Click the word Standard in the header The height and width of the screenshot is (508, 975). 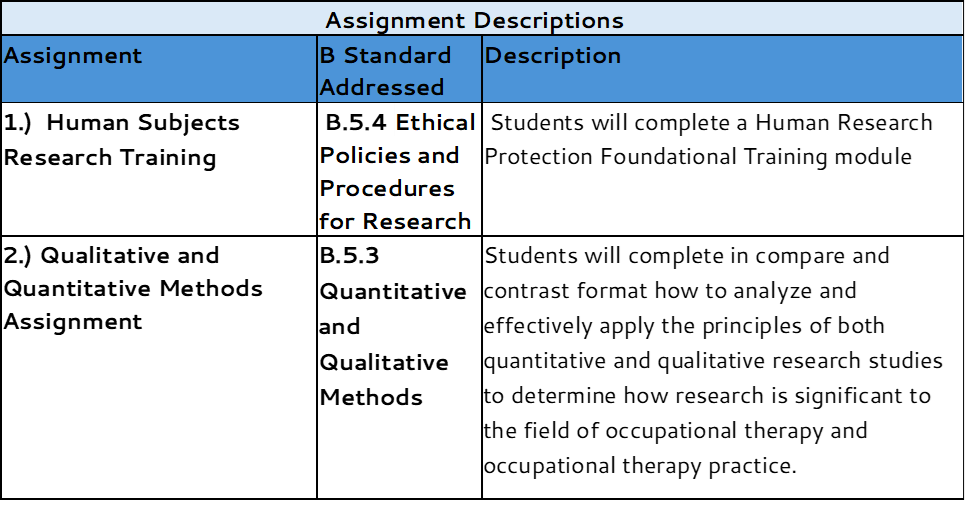click(397, 56)
